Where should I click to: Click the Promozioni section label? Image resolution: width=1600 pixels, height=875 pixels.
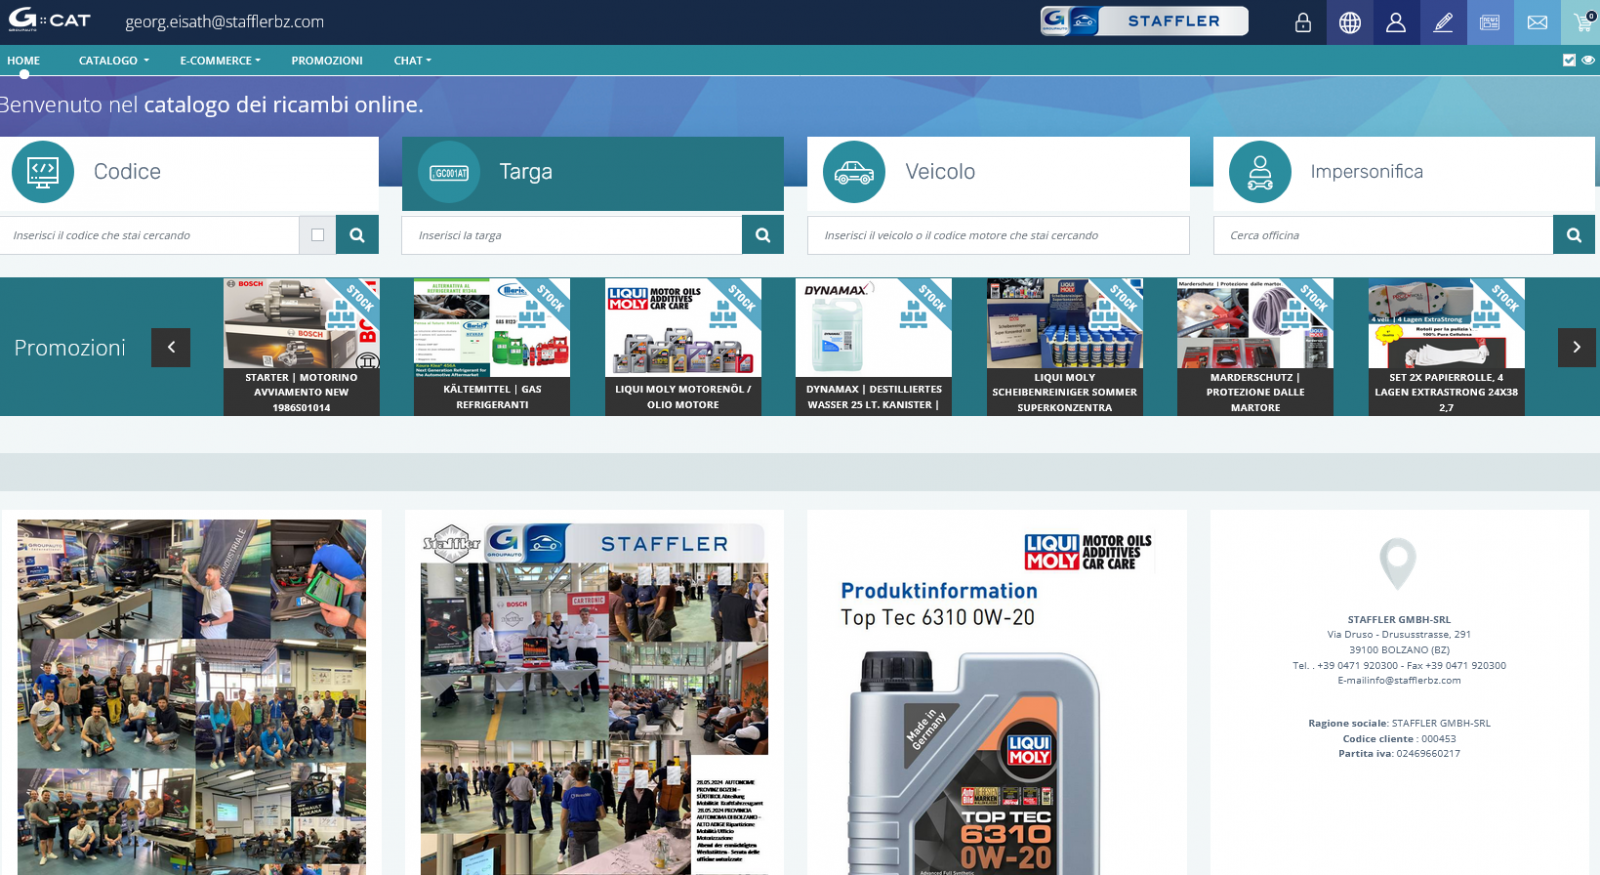[x=70, y=348]
